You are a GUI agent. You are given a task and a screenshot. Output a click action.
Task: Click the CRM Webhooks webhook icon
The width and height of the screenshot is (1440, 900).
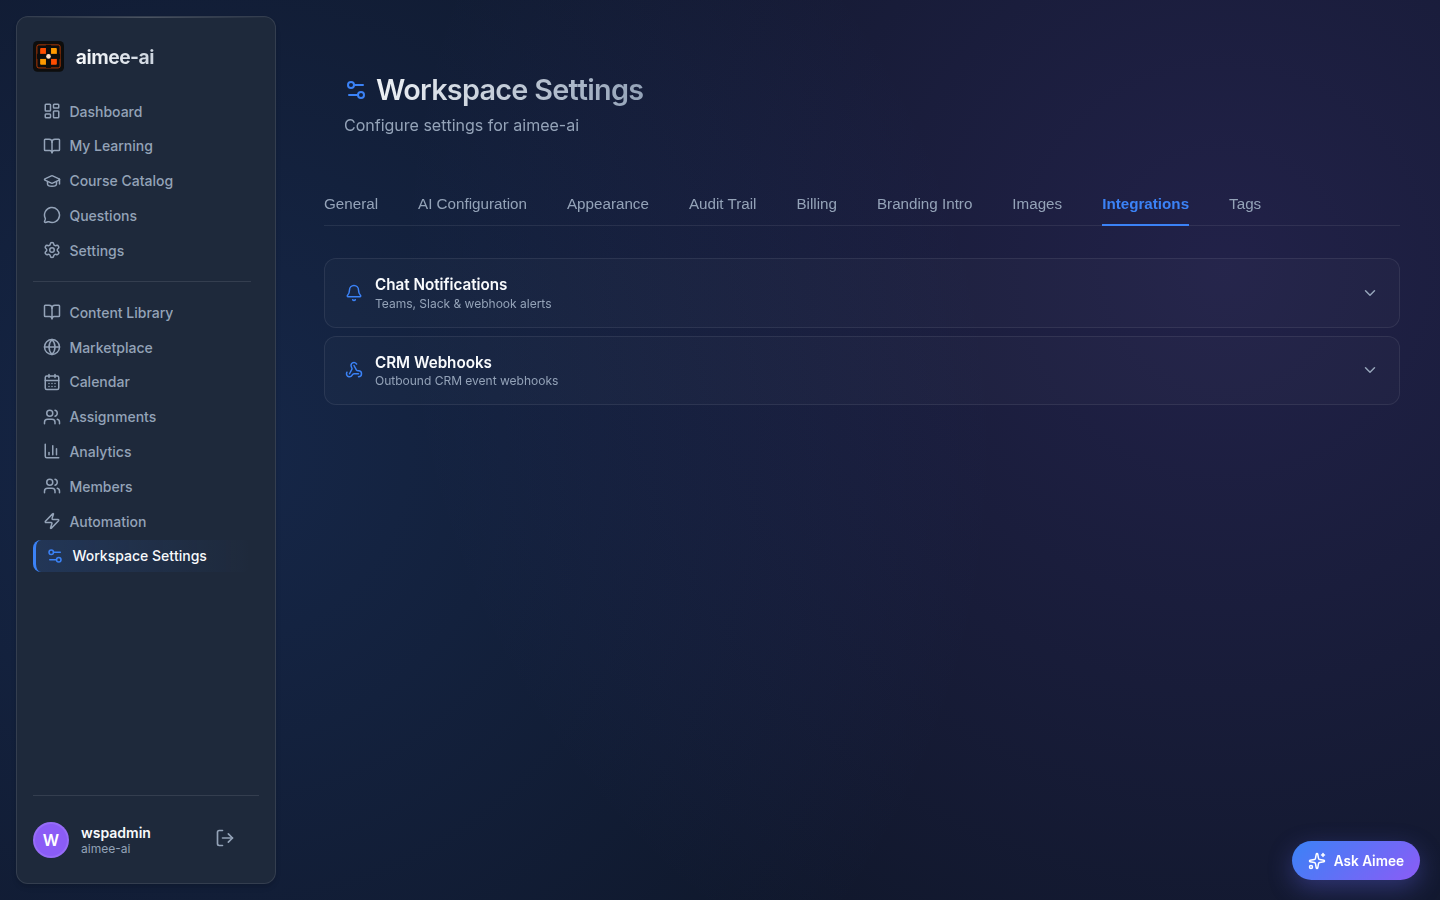pyautogui.click(x=354, y=370)
